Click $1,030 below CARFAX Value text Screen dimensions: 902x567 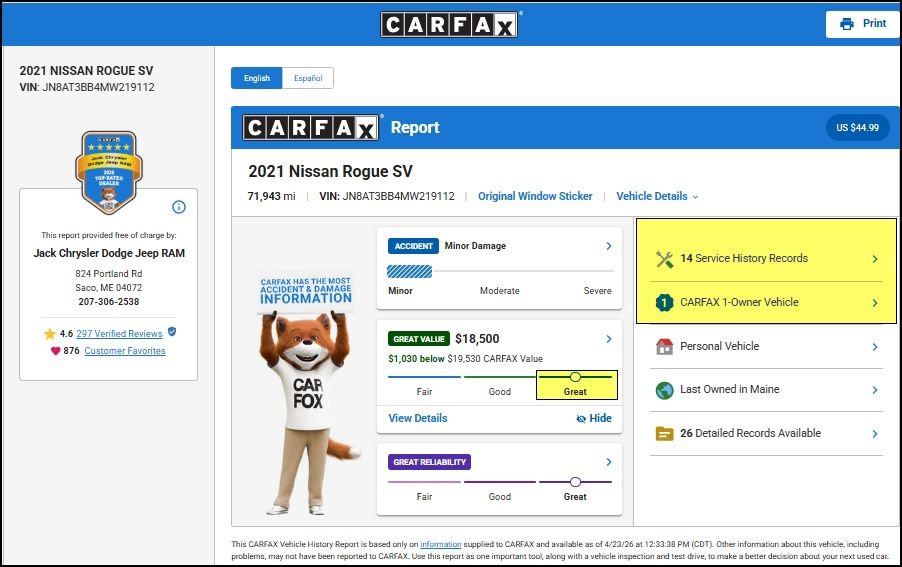pyautogui.click(x=465, y=359)
